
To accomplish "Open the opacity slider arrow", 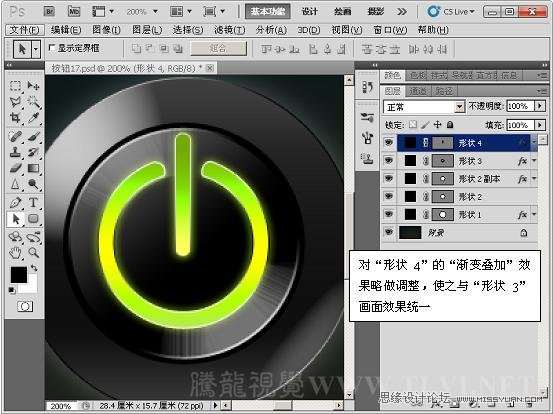I will tap(540, 106).
